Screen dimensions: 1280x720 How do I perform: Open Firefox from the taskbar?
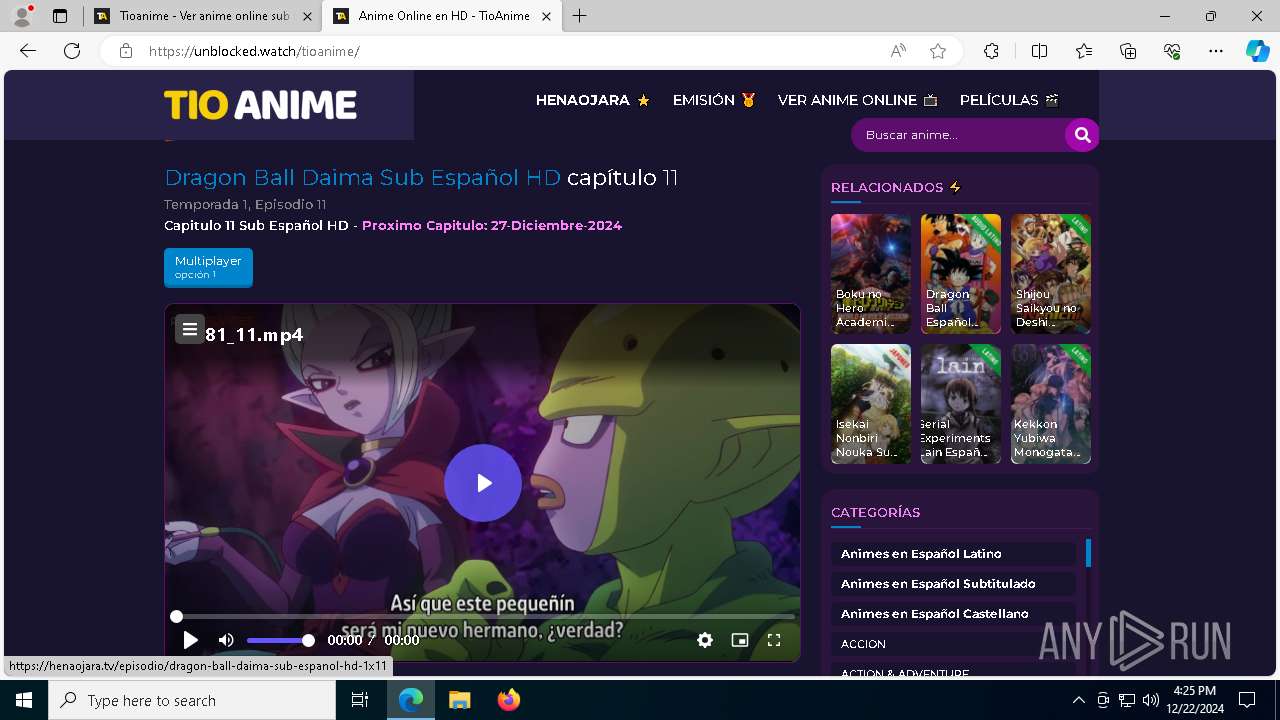(509, 700)
